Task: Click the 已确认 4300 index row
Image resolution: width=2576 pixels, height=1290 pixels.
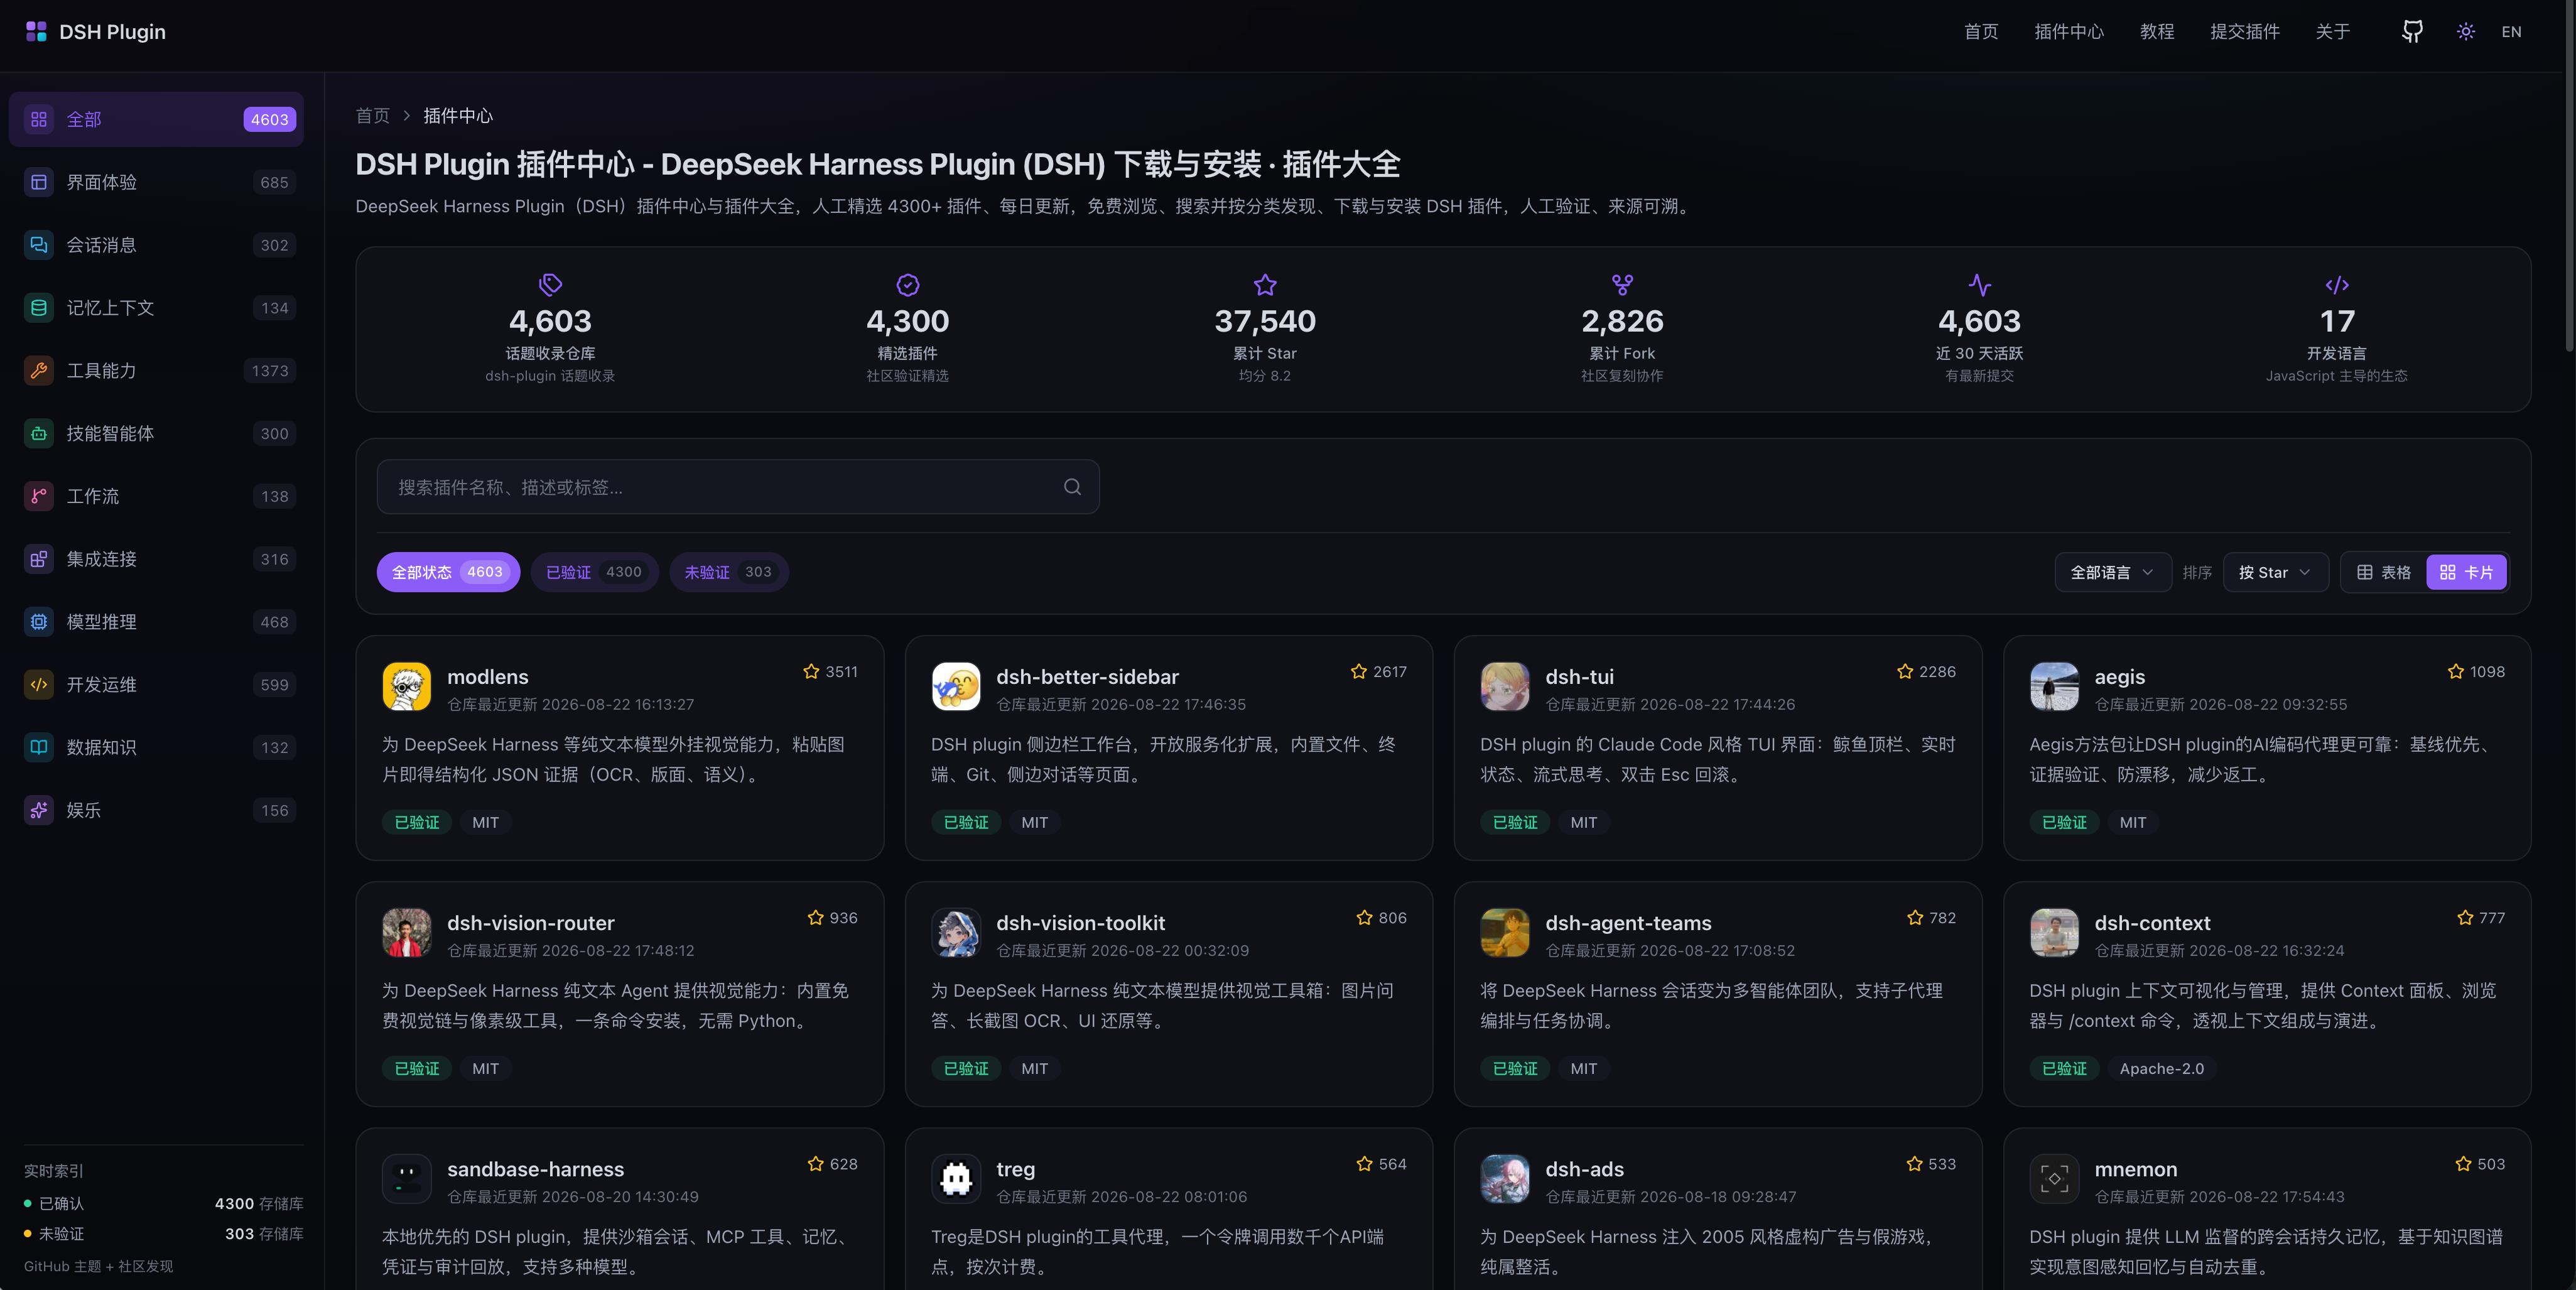Action: (163, 1204)
